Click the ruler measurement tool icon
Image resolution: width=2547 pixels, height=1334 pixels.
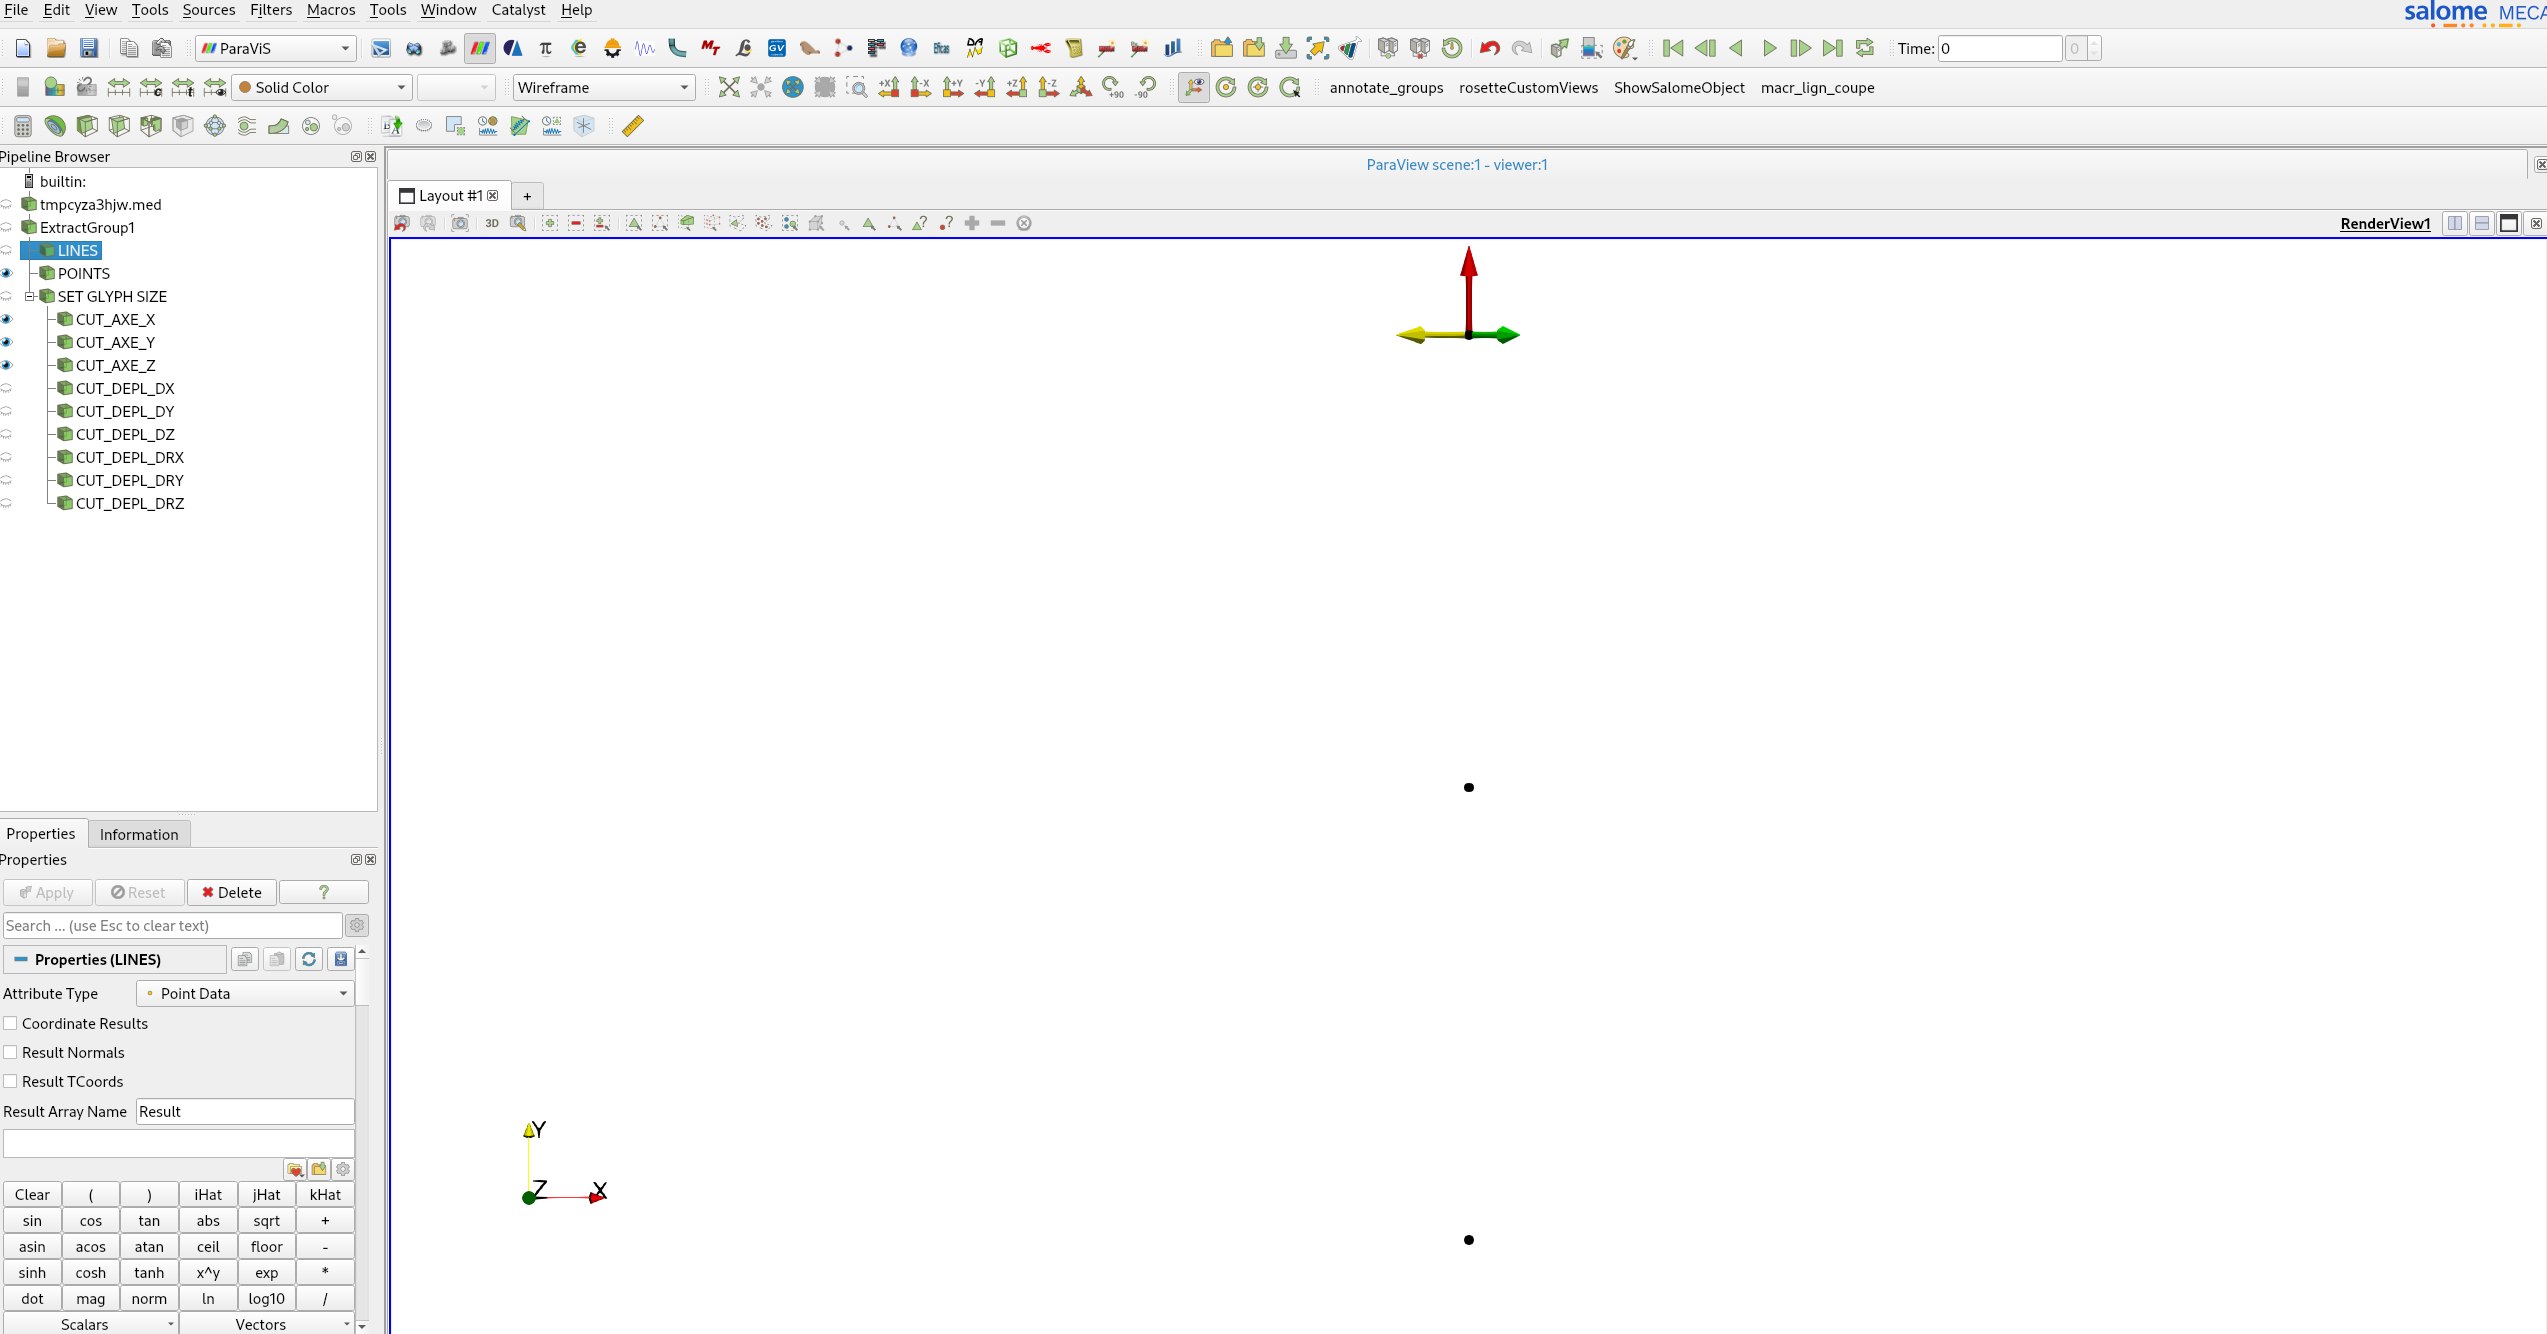coord(633,126)
